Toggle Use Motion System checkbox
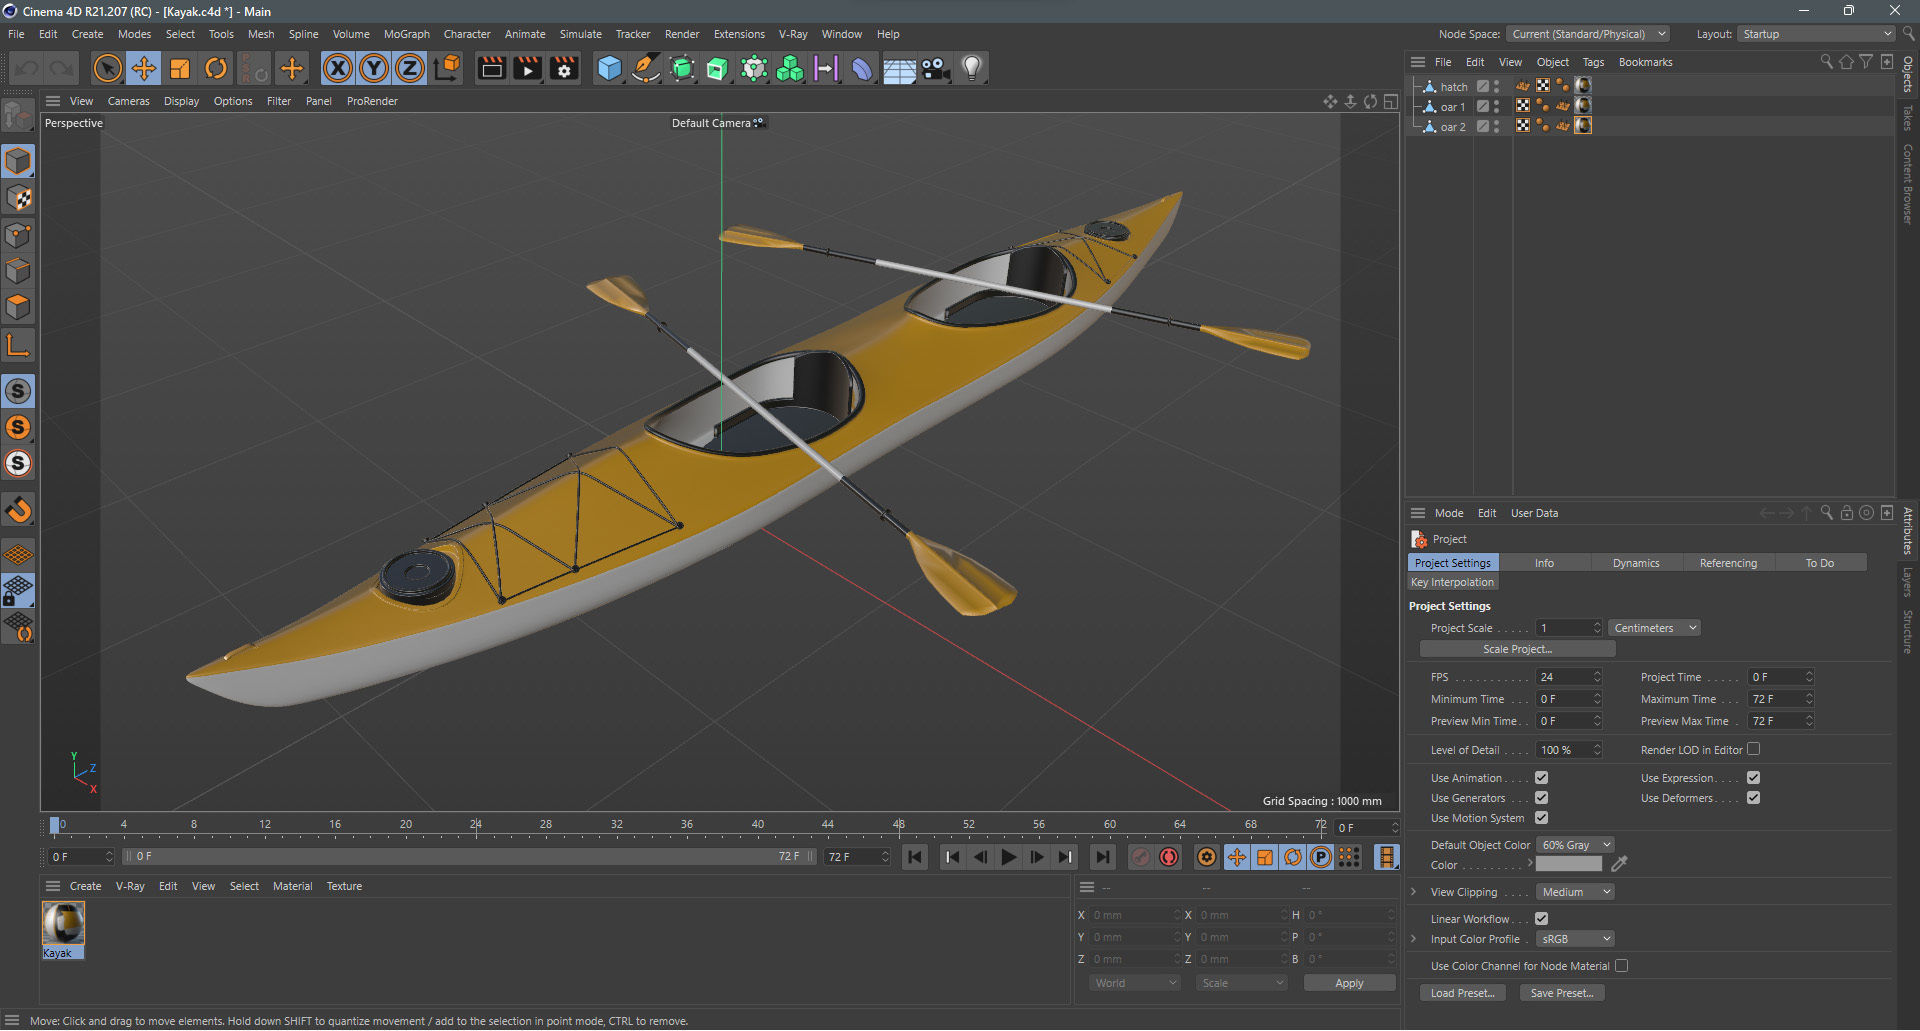The width and height of the screenshot is (1920, 1031). 1541,818
